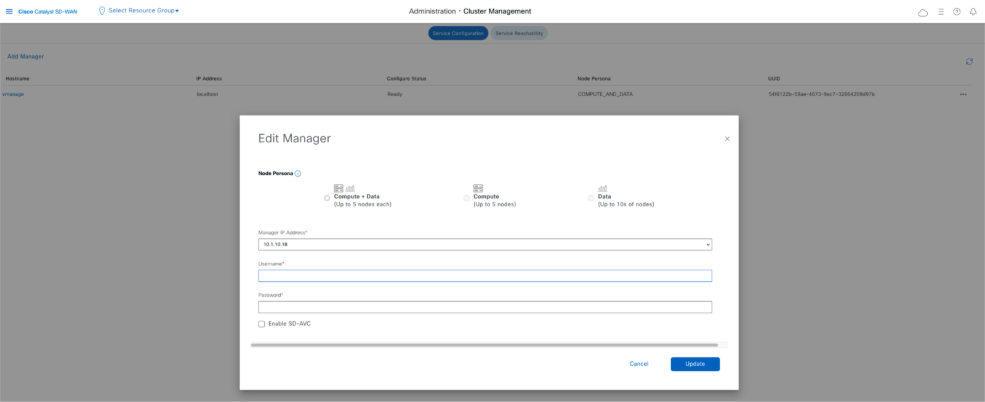Click the Update button
Screen dimensions: 985x402
[694, 364]
